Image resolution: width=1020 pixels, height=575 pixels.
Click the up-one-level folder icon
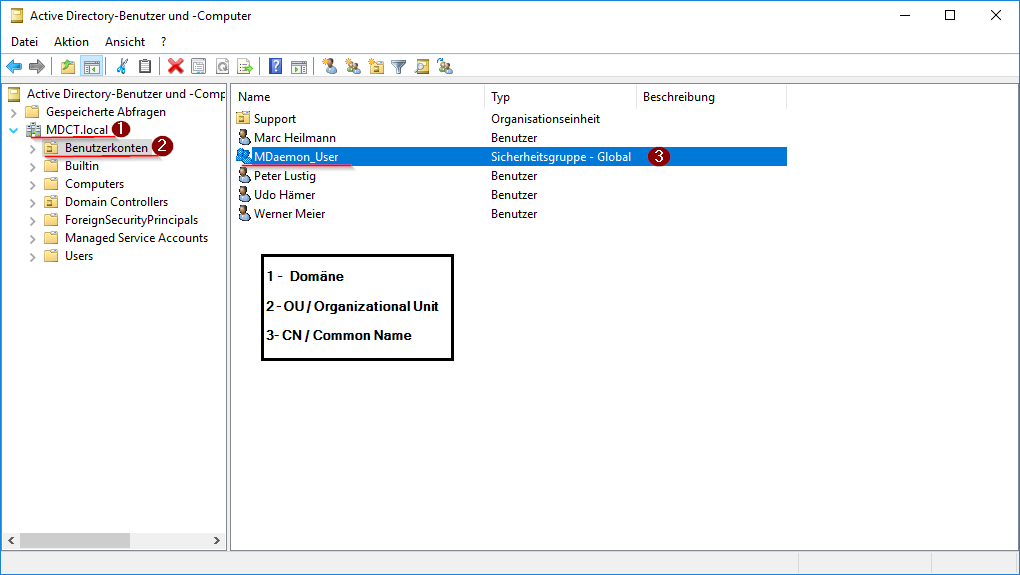tap(68, 67)
